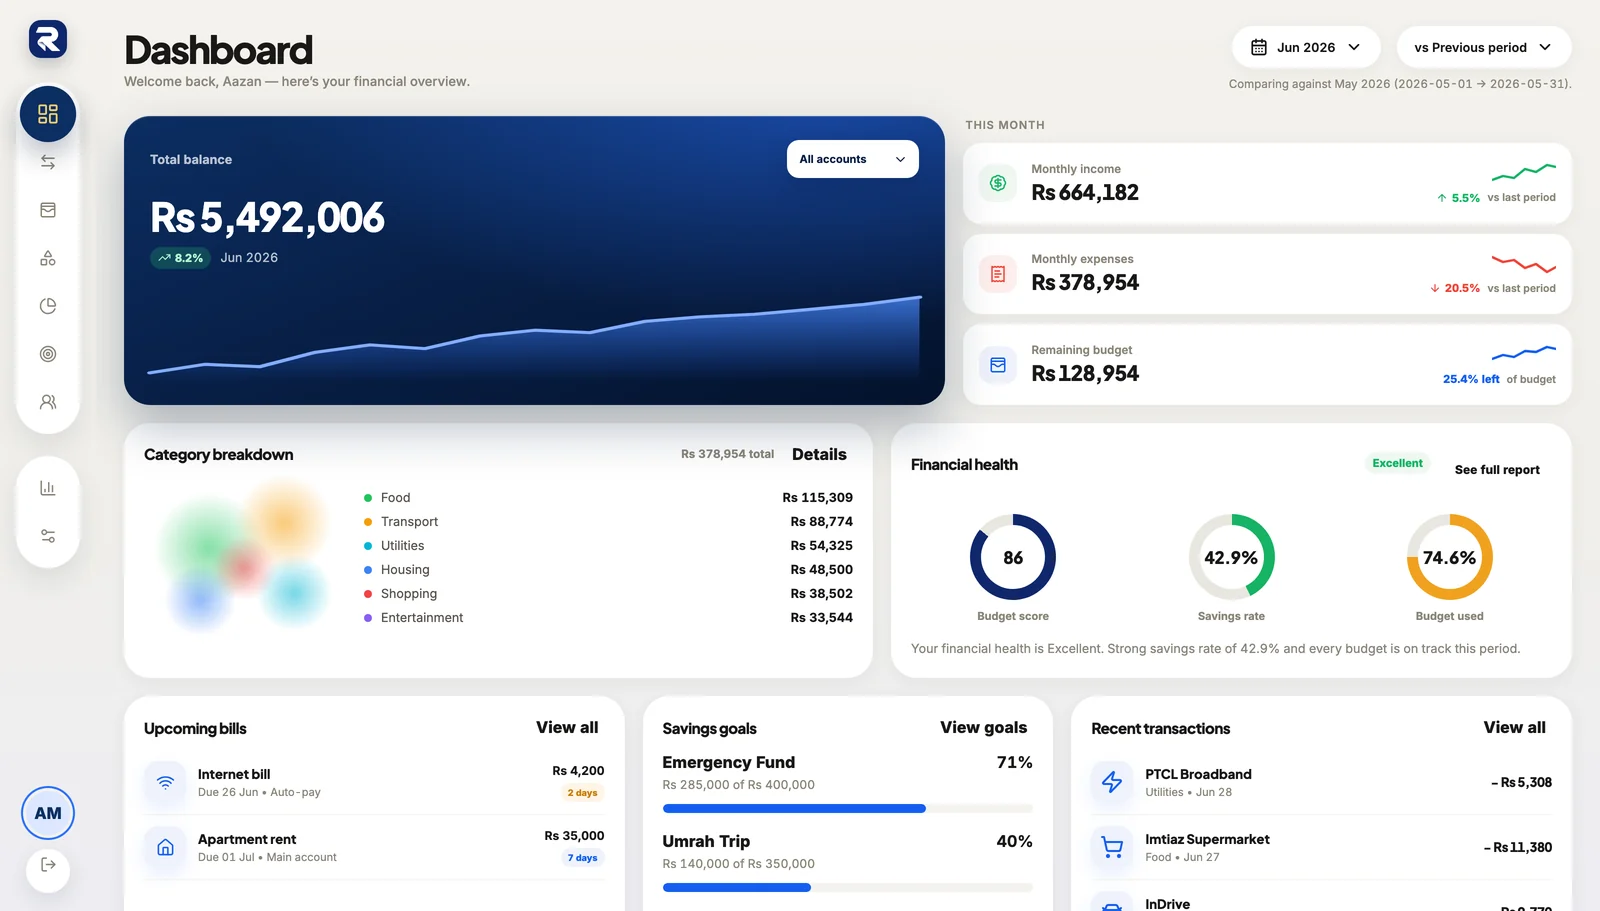Image resolution: width=1600 pixels, height=911 pixels.
Task: Open the categories shapes icon in sidebar
Action: pyautogui.click(x=48, y=258)
